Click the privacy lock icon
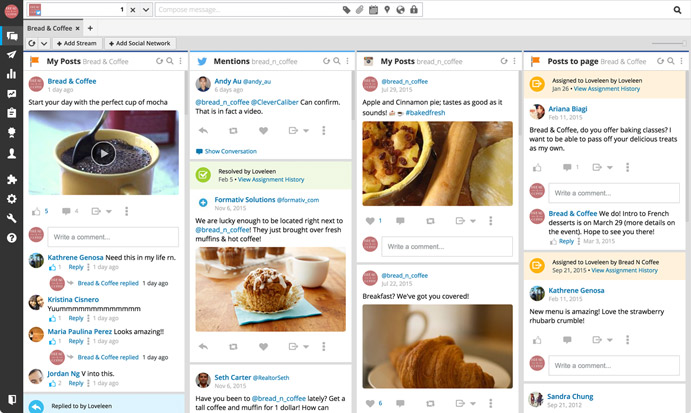This screenshot has width=691, height=413. tap(414, 10)
